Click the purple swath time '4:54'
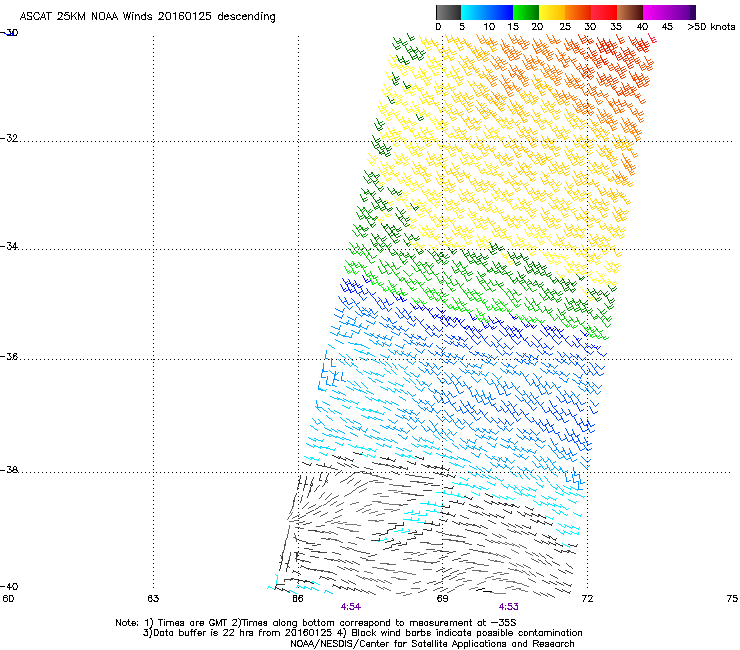Viewport: 740px width, 650px height. (351, 607)
